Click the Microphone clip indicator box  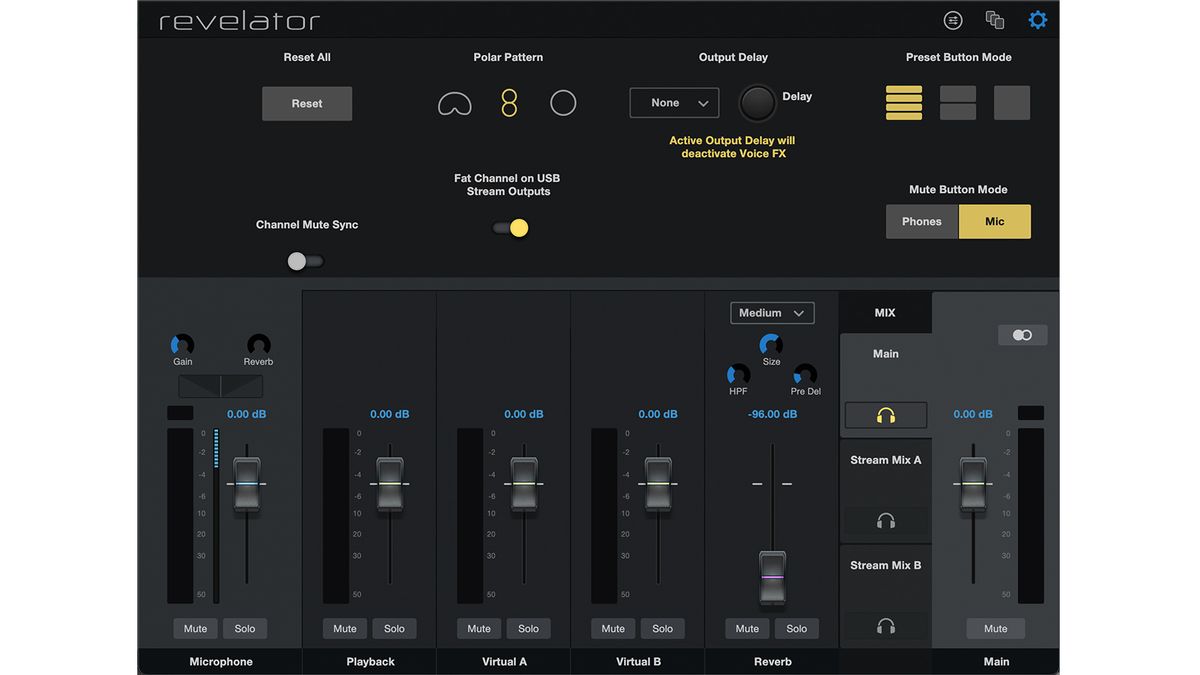pyautogui.click(x=180, y=413)
